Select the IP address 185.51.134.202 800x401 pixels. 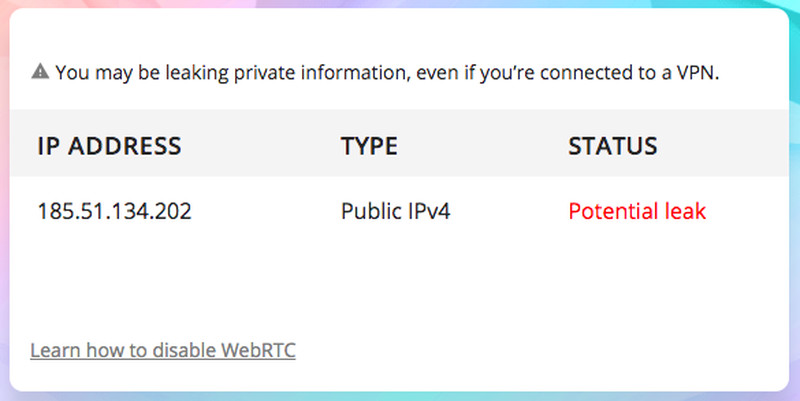[114, 211]
